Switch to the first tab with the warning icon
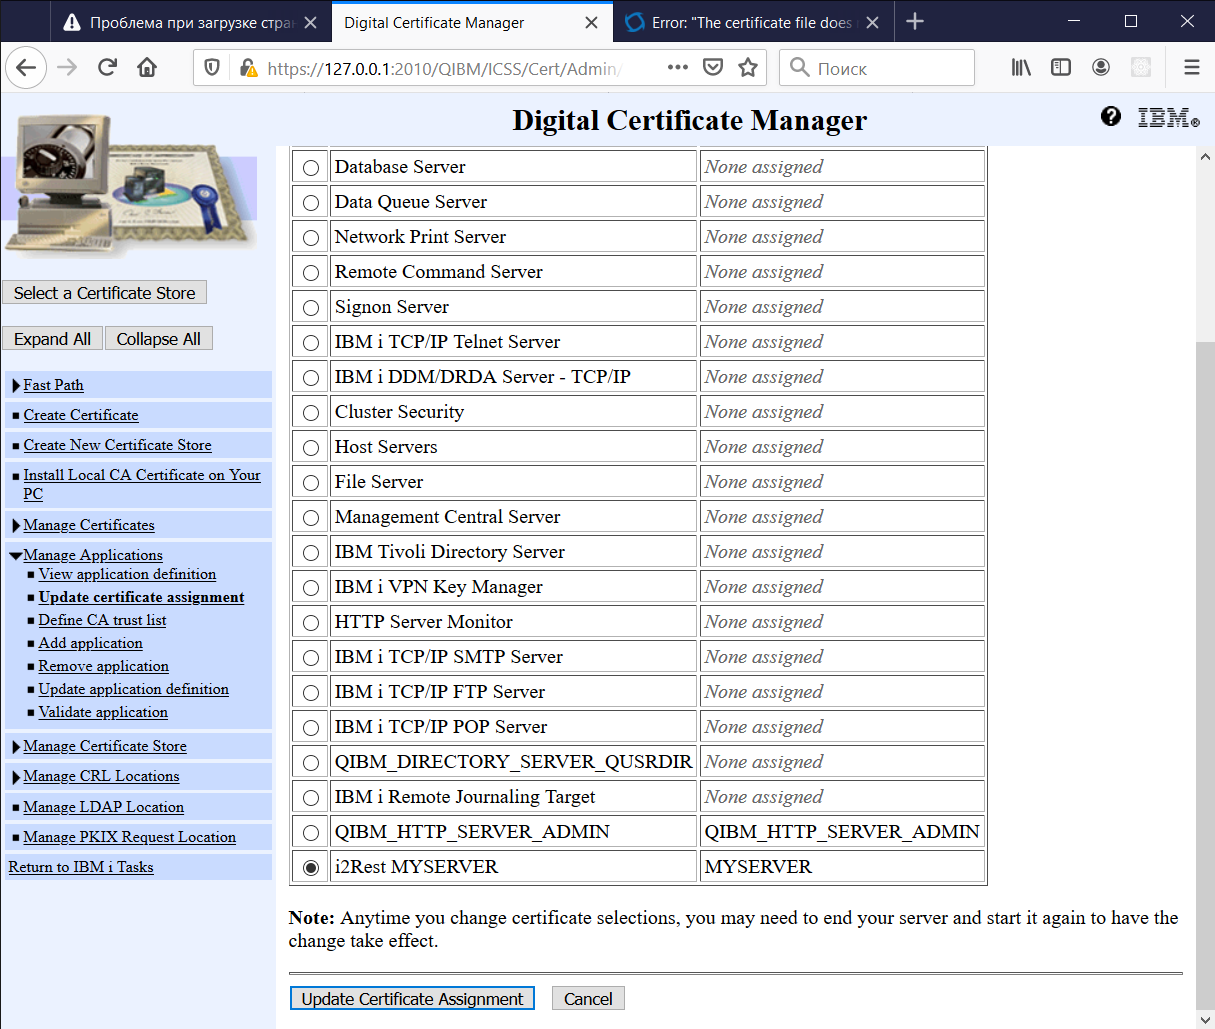The image size is (1215, 1029). (190, 22)
